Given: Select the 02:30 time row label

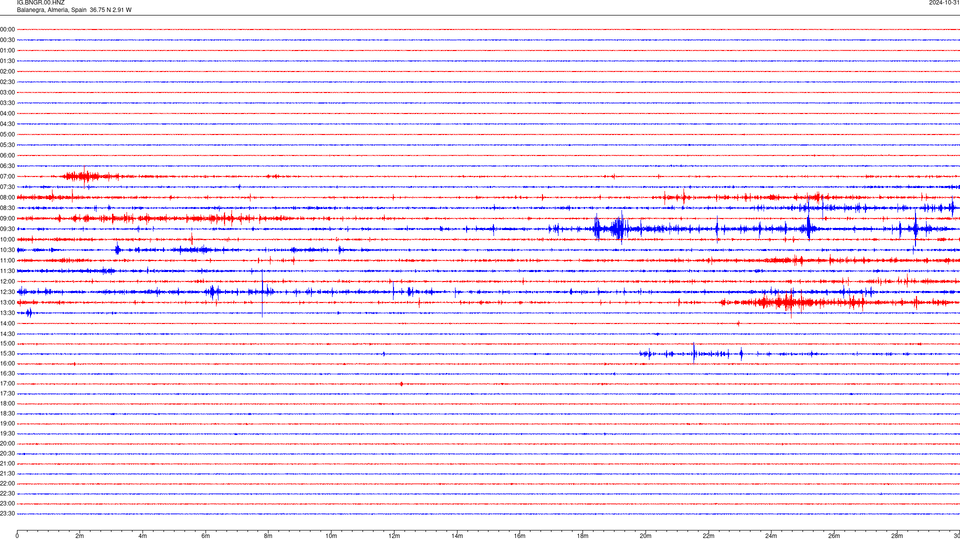Looking at the screenshot, I should click(7, 82).
